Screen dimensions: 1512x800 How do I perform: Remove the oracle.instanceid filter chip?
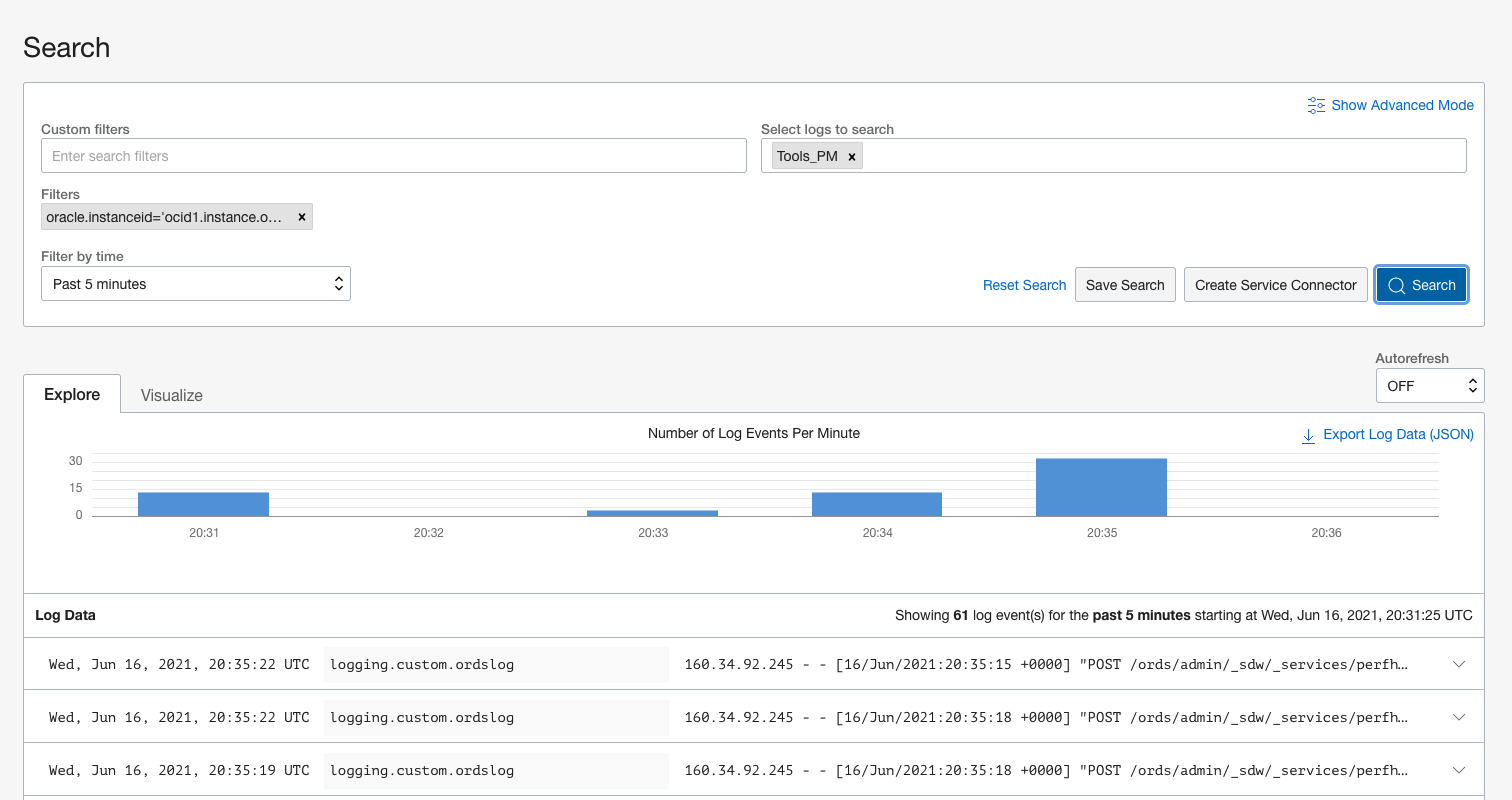(x=301, y=217)
